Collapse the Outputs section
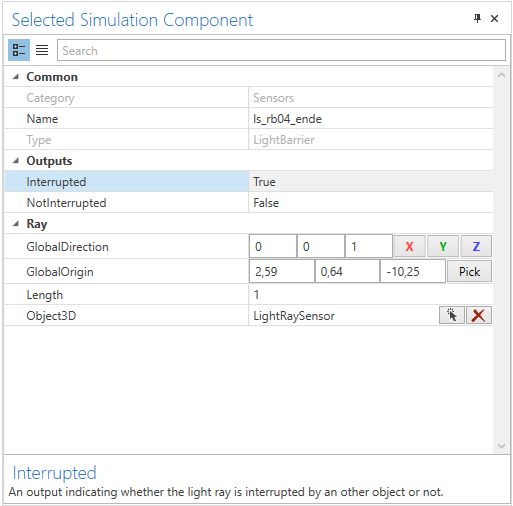513x506 pixels. click(x=16, y=161)
